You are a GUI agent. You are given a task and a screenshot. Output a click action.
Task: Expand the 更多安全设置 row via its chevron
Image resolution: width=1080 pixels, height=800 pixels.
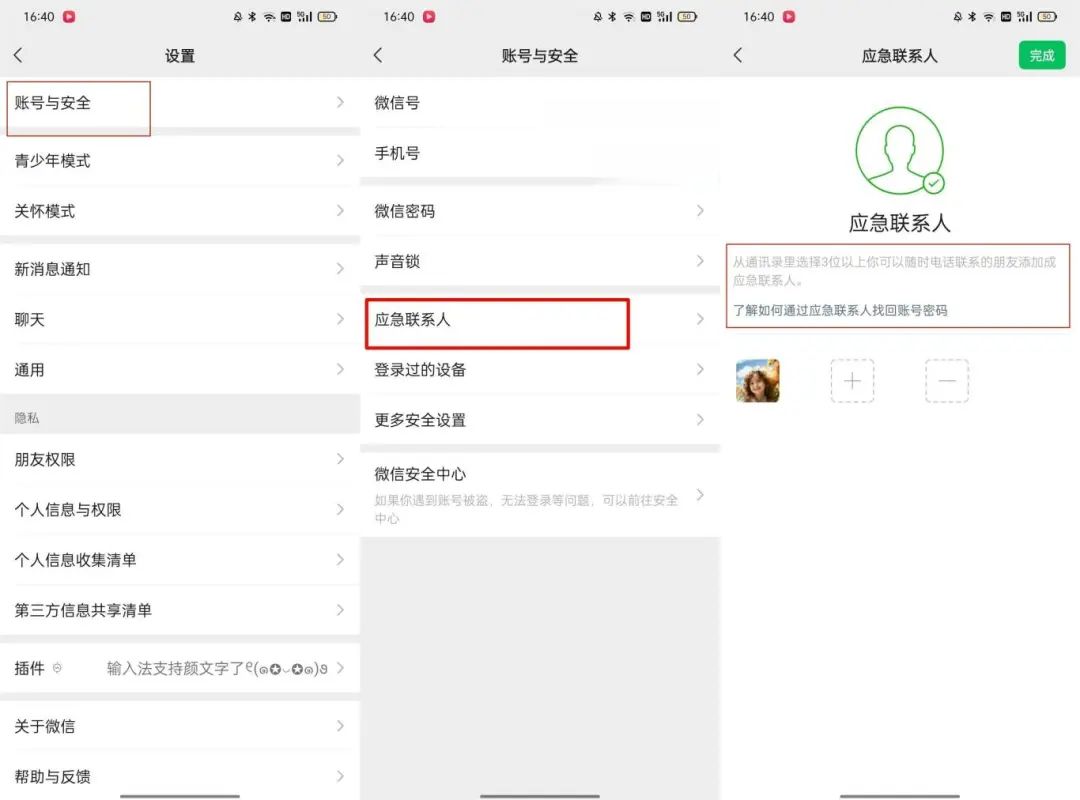tap(702, 420)
